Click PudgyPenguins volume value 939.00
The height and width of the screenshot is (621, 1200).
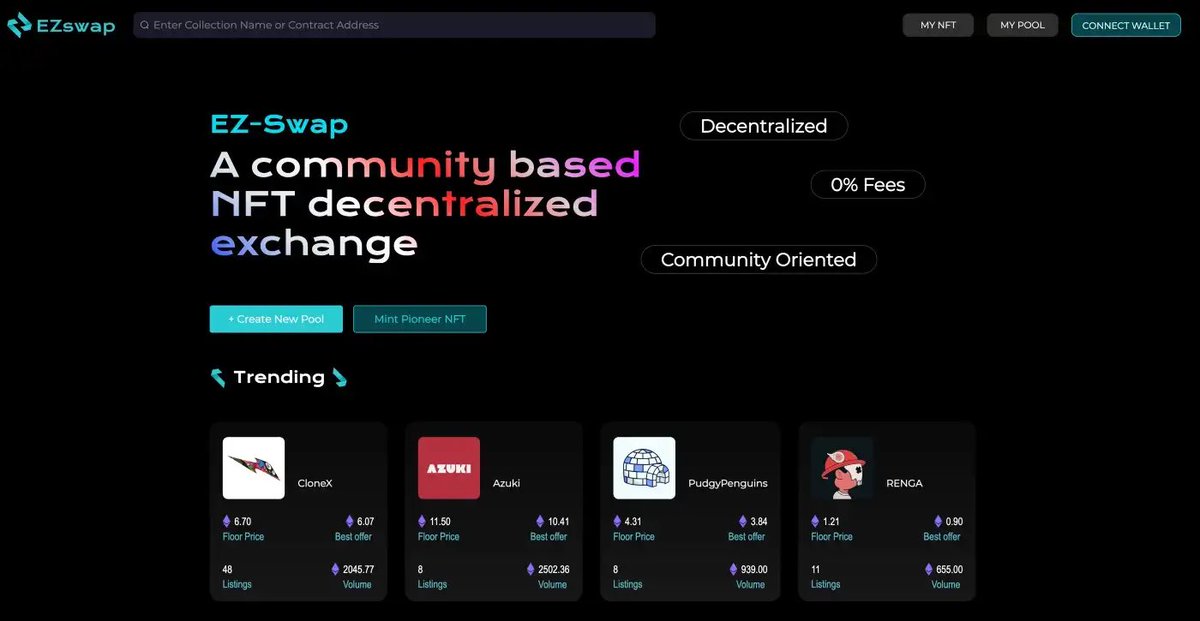pyautogui.click(x=753, y=570)
